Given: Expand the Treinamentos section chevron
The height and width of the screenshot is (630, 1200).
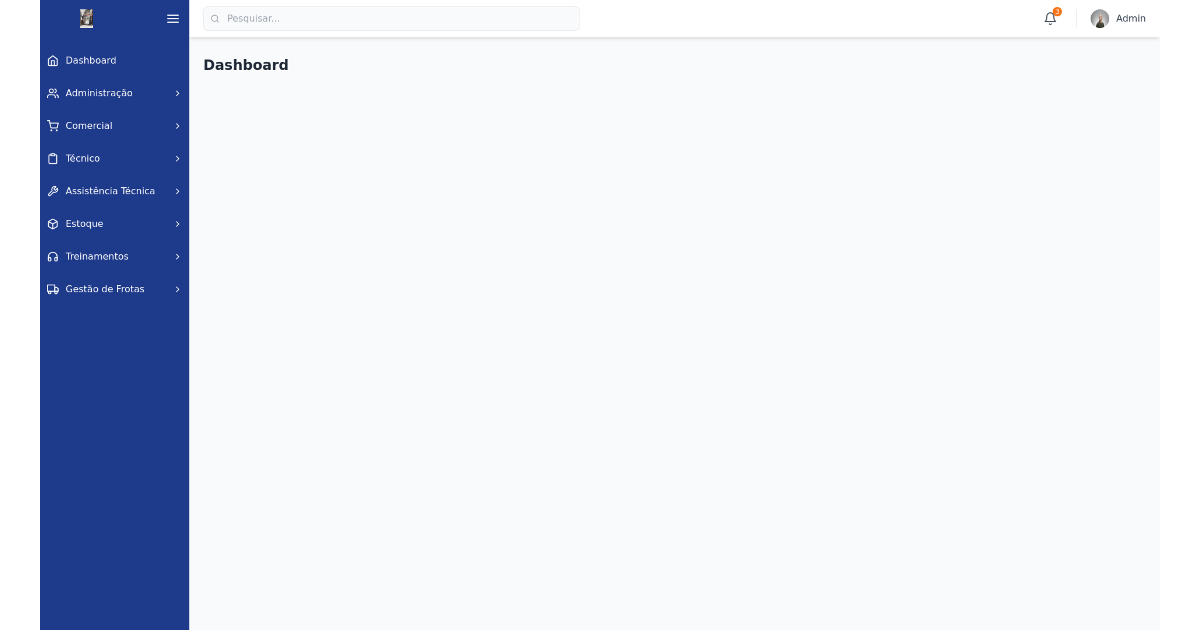Looking at the screenshot, I should click(x=177, y=256).
